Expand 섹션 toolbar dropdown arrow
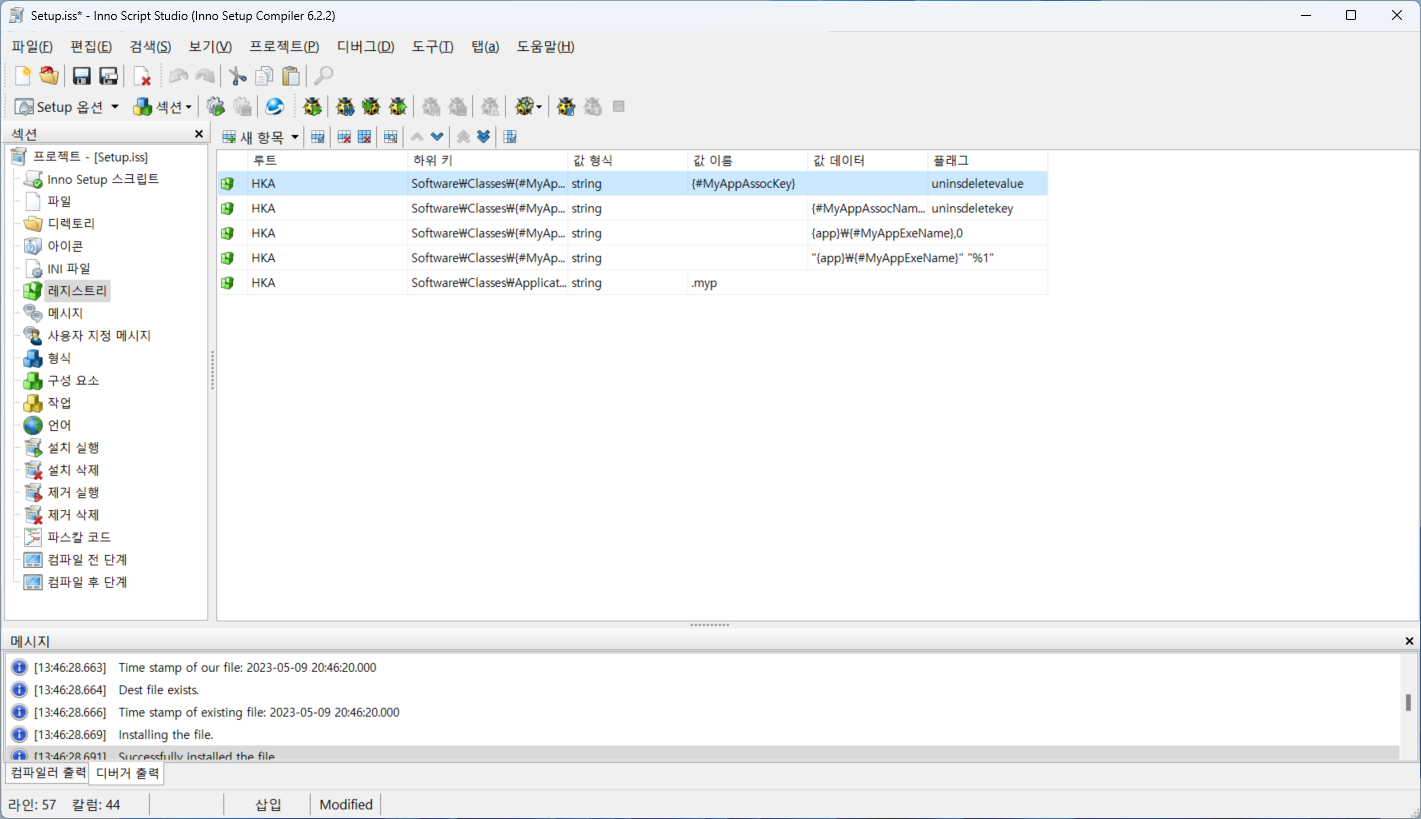 [188, 106]
